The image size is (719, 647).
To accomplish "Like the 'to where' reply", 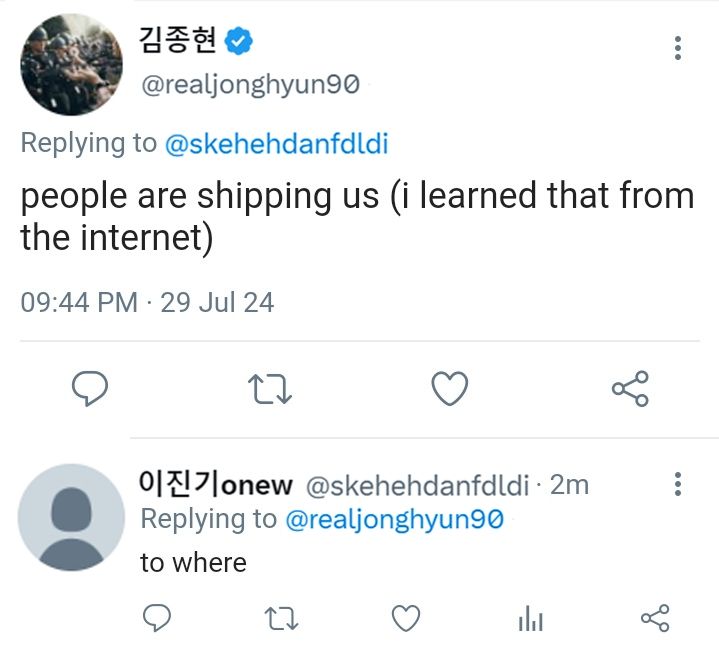I will pyautogui.click(x=406, y=618).
